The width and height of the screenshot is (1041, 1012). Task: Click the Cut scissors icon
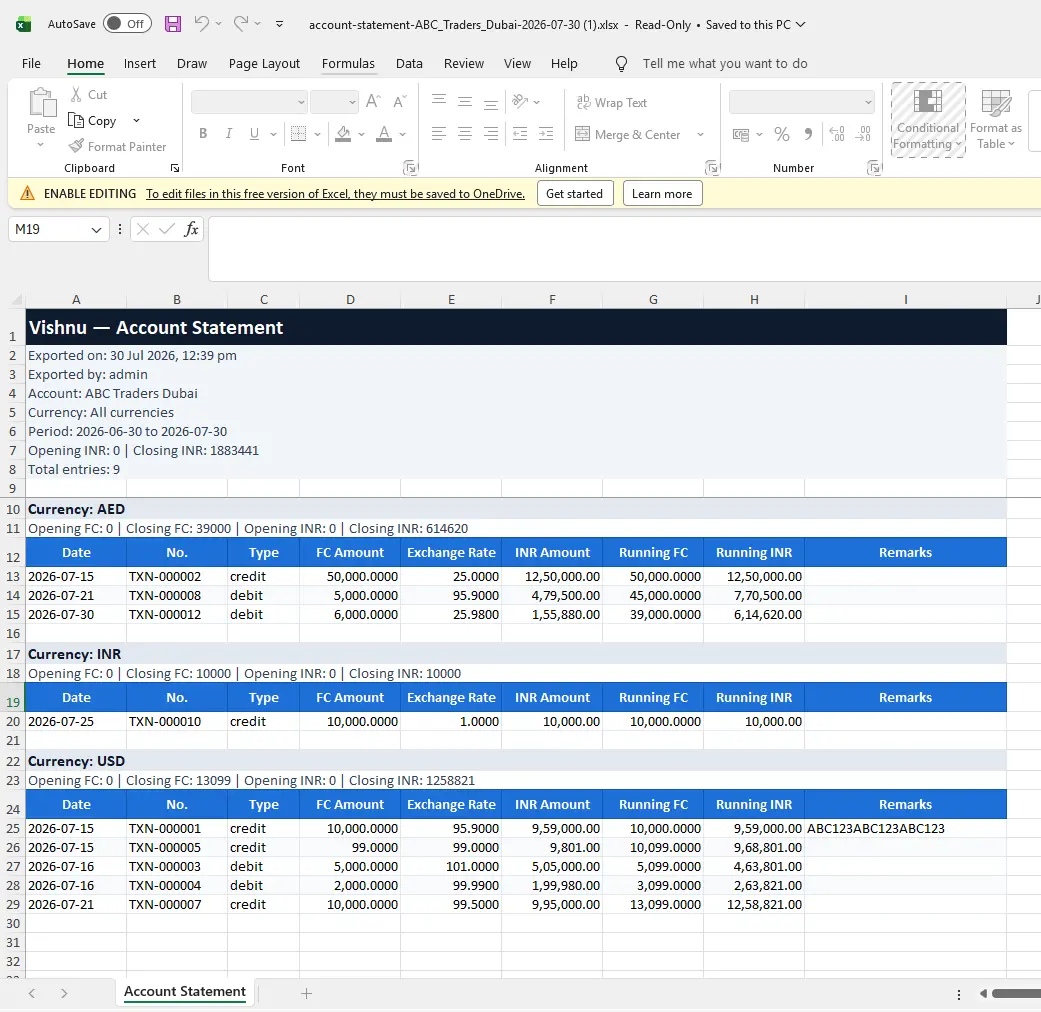pyautogui.click(x=76, y=94)
